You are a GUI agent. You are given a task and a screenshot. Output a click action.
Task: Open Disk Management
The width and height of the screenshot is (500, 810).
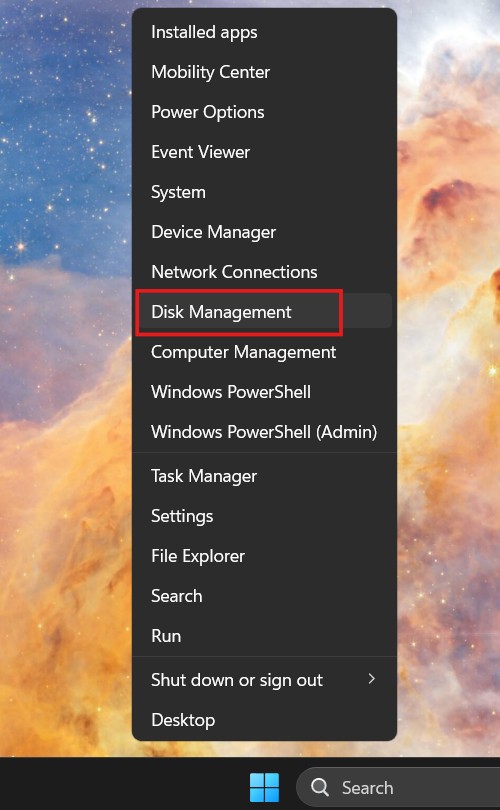pos(264,311)
